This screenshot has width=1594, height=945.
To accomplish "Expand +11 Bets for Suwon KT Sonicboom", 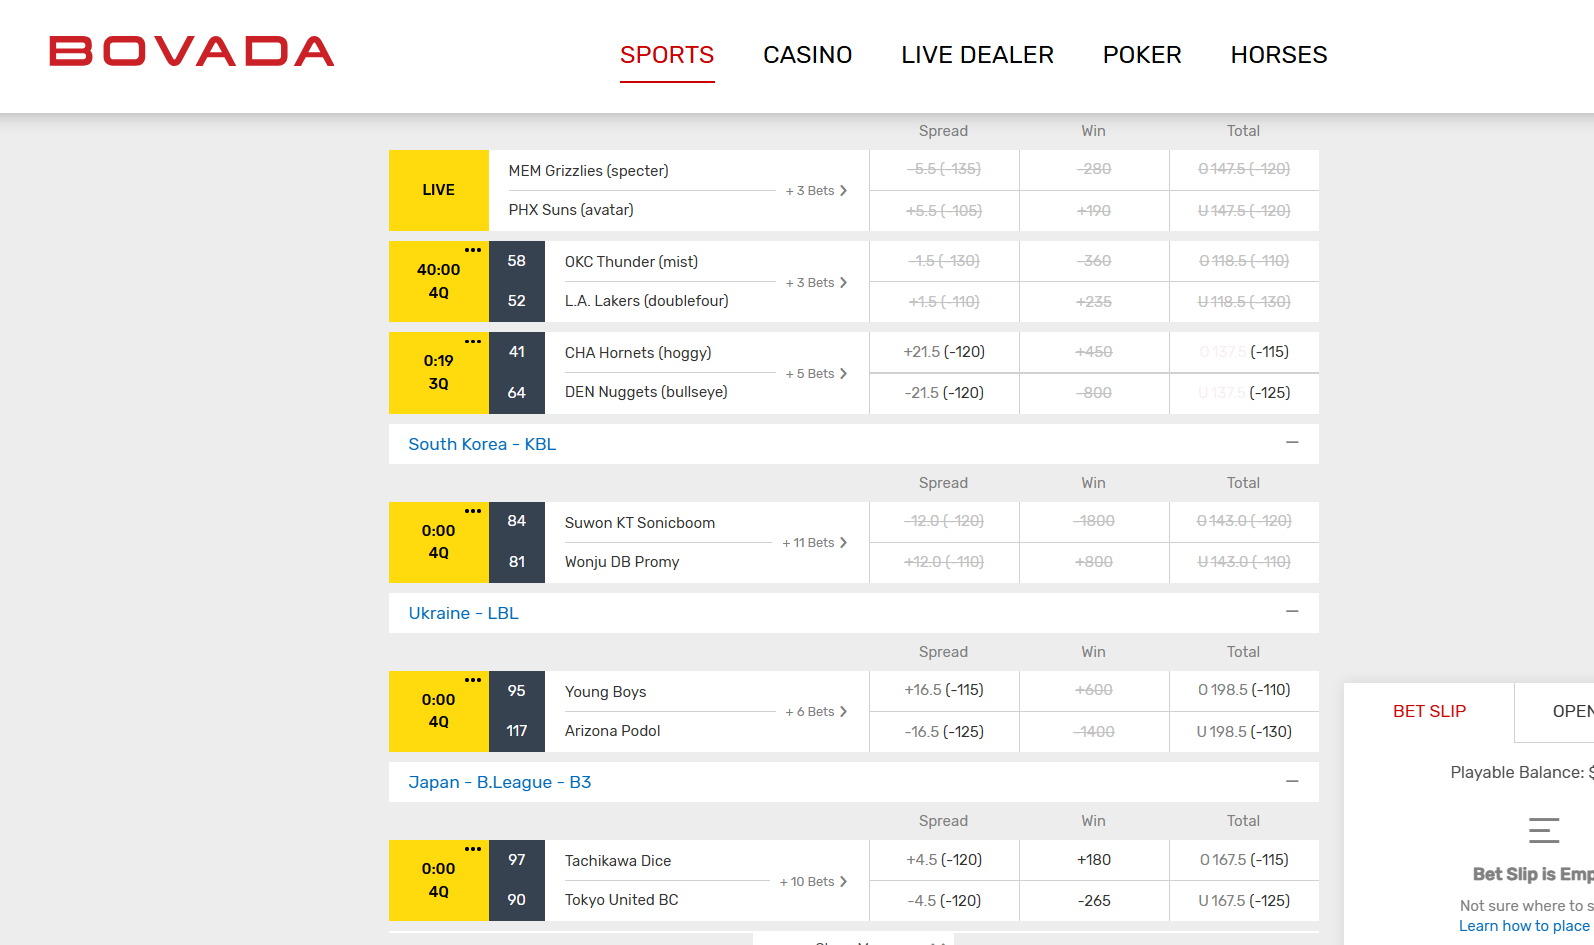I will pyautogui.click(x=815, y=543).
